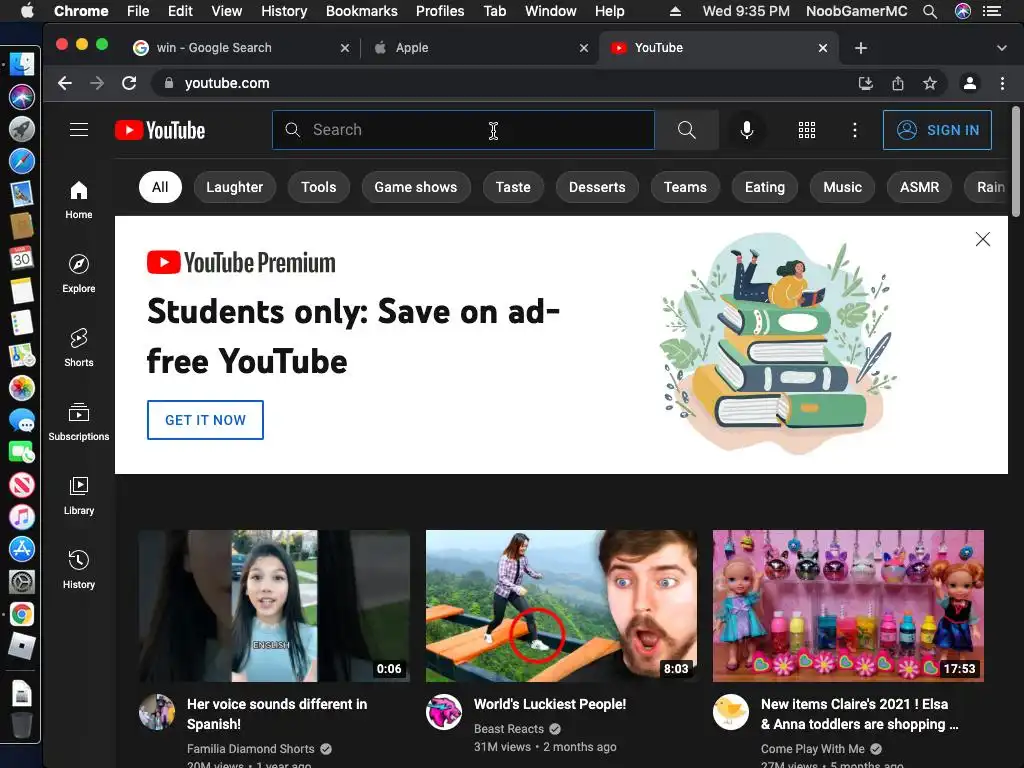Open Her voice sounds different in Spanish! title
The width and height of the screenshot is (1024, 768).
click(x=277, y=714)
